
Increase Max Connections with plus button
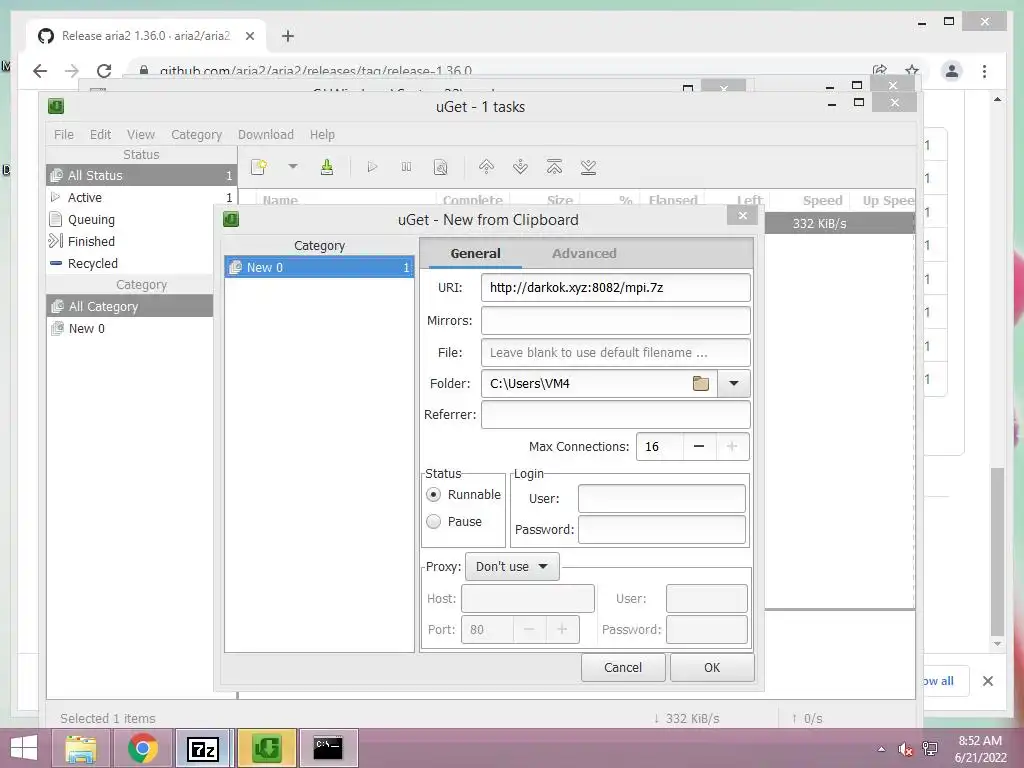[732, 447]
